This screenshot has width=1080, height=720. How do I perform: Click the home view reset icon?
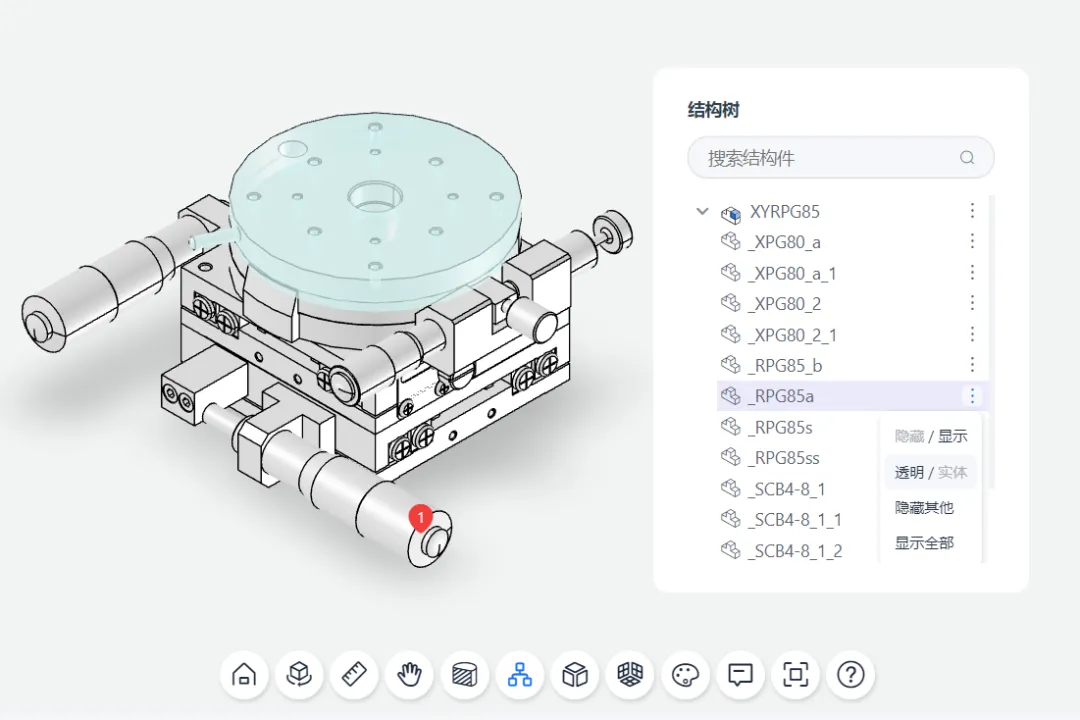pos(243,675)
